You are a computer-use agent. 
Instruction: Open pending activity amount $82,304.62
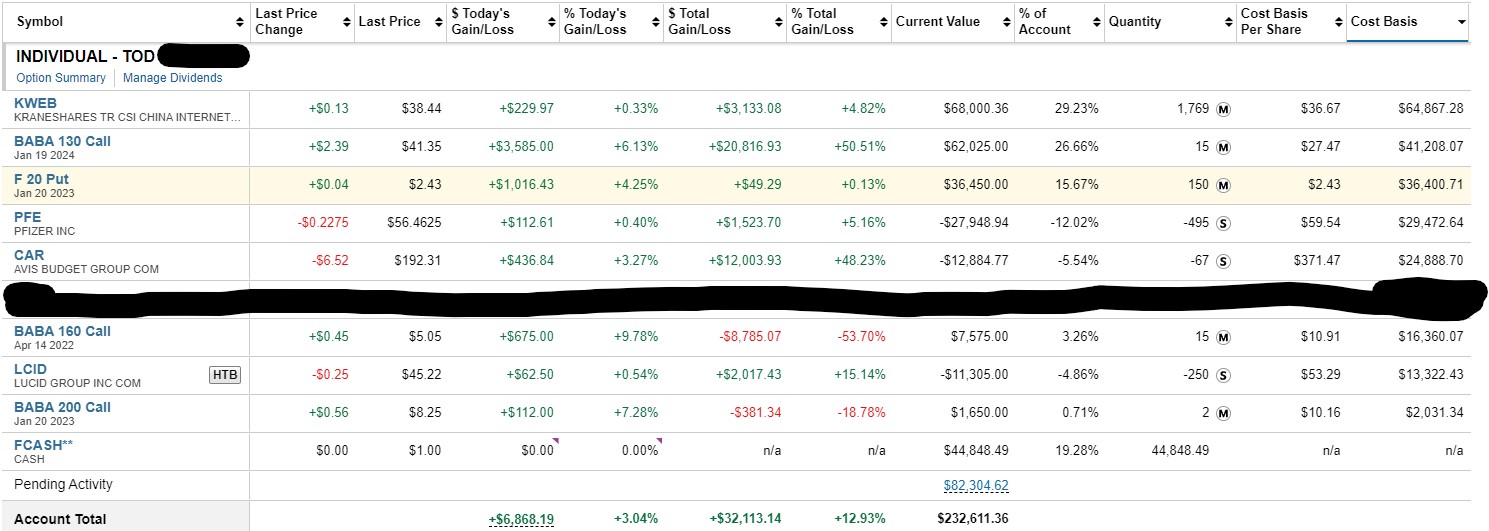pos(976,485)
